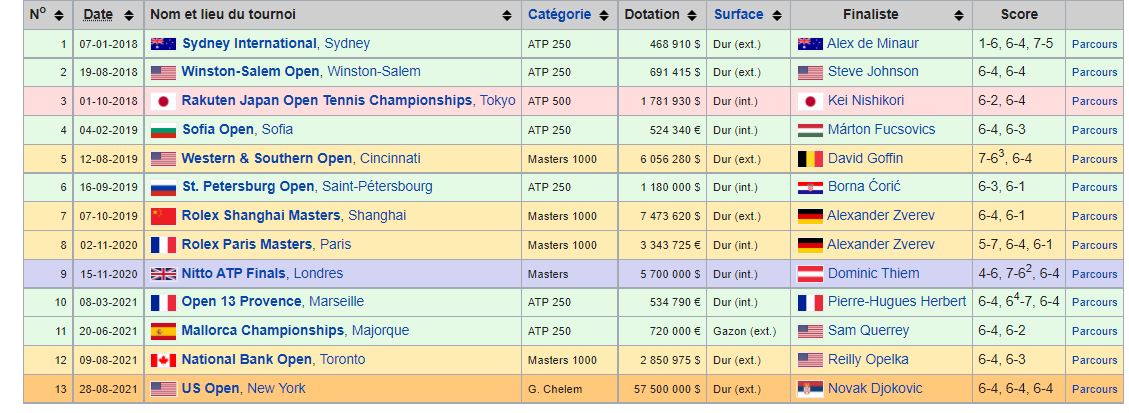Sort the table by Date column arrows
This screenshot has width=1129, height=413.
[x=128, y=16]
